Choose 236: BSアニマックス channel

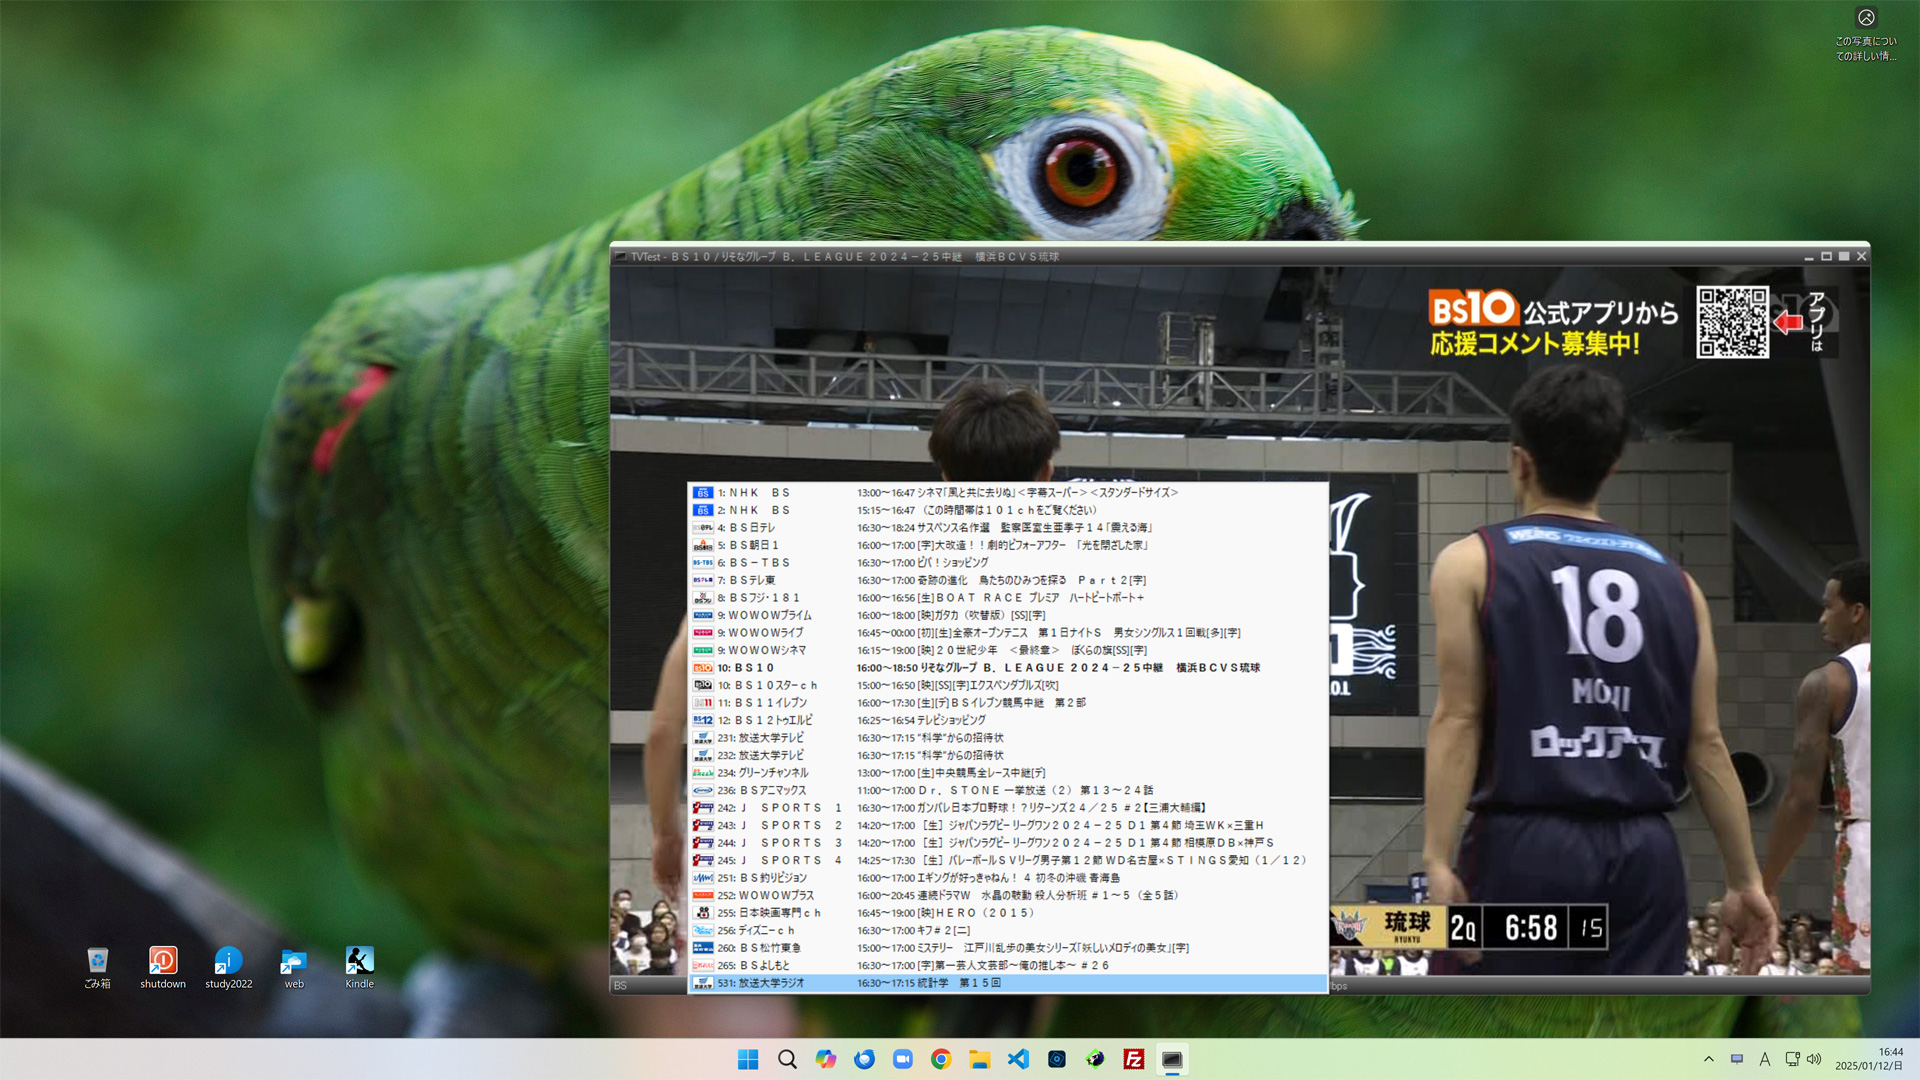1008,790
